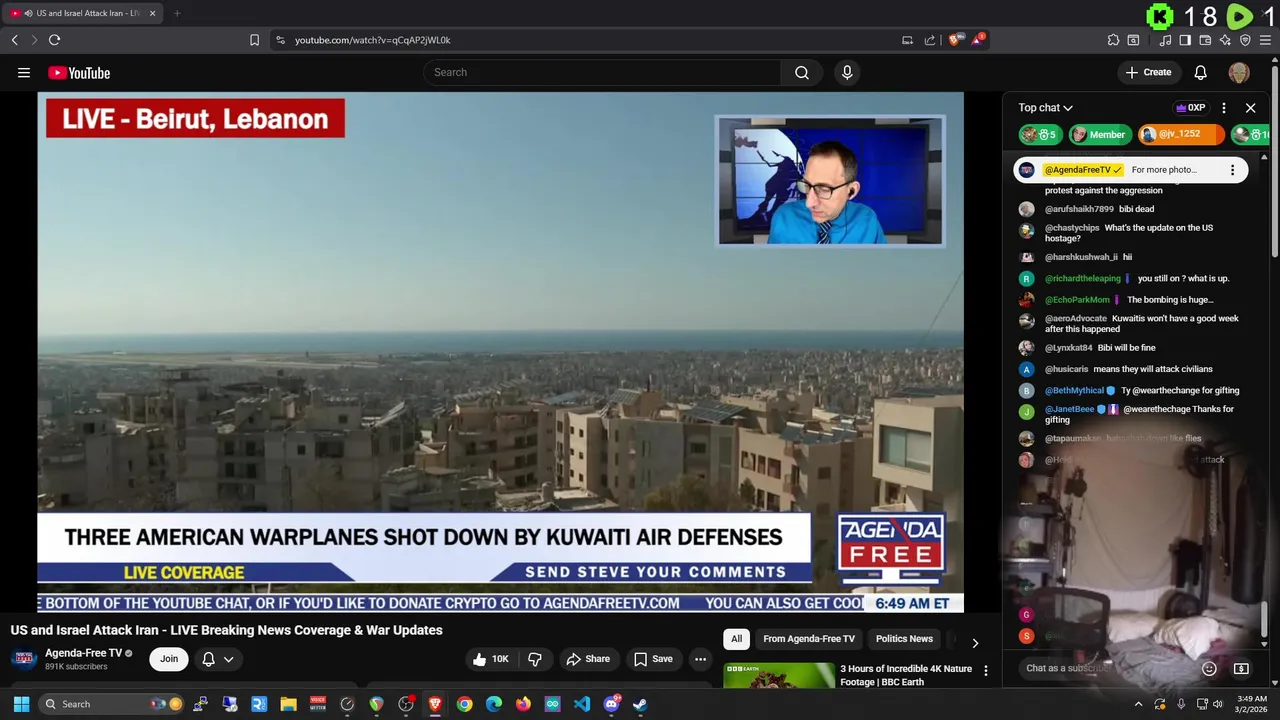Start voice search with the microphone icon
Viewport: 1280px width, 720px height.
847,72
